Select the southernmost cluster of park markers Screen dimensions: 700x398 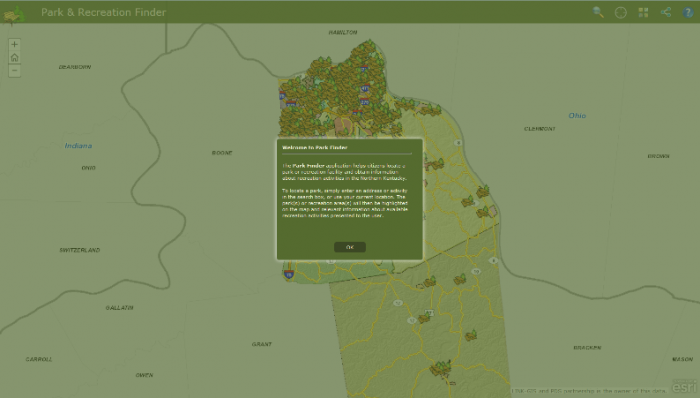pyautogui.click(x=440, y=369)
